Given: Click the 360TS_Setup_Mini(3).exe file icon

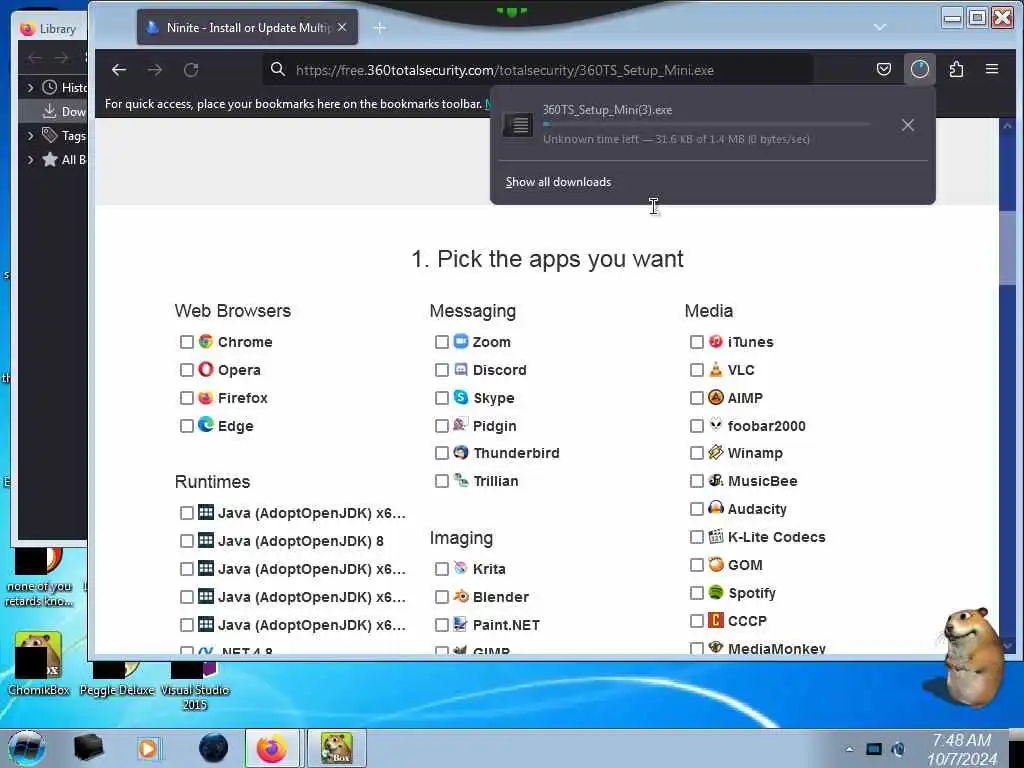Looking at the screenshot, I should pyautogui.click(x=518, y=124).
